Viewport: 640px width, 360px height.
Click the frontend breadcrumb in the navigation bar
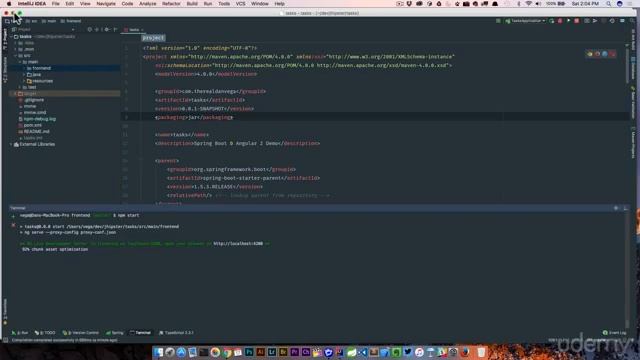tap(71, 21)
